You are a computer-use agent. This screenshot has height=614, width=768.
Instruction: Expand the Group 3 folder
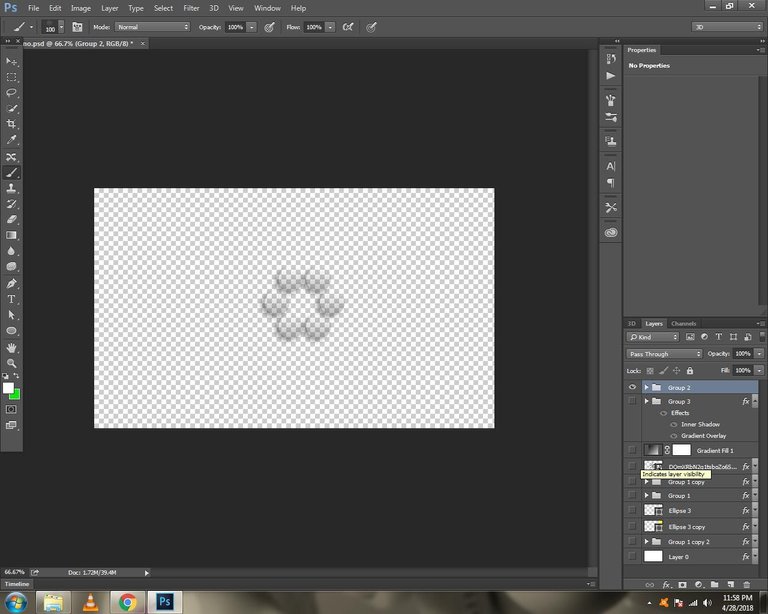[647, 401]
